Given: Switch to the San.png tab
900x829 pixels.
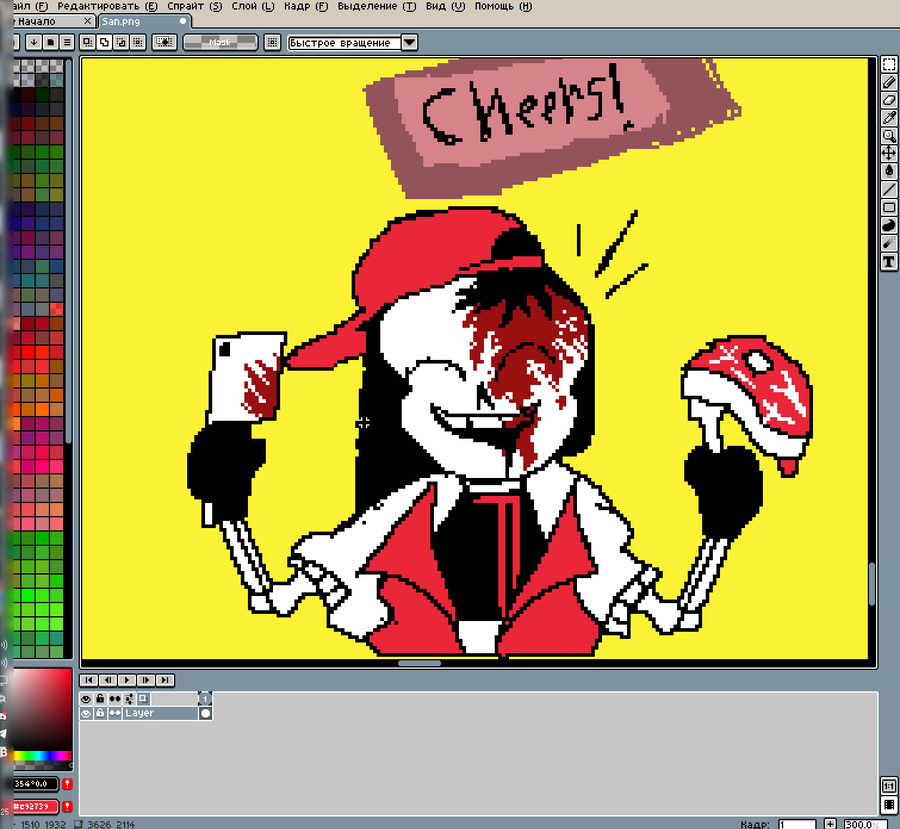Looking at the screenshot, I should [x=143, y=21].
